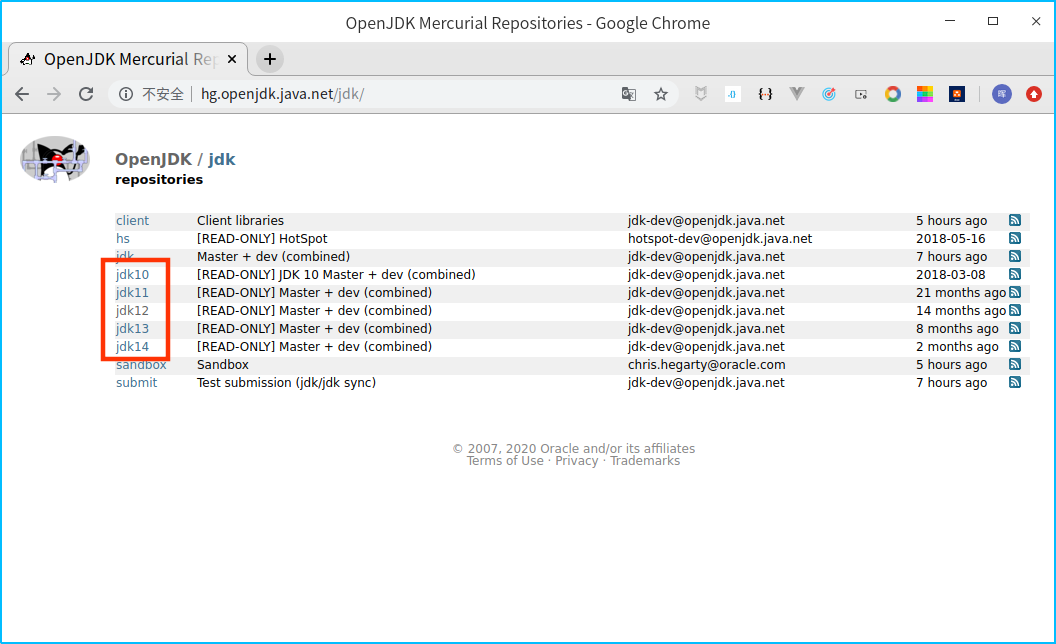Open the jdk14 repository link

click(x=132, y=346)
